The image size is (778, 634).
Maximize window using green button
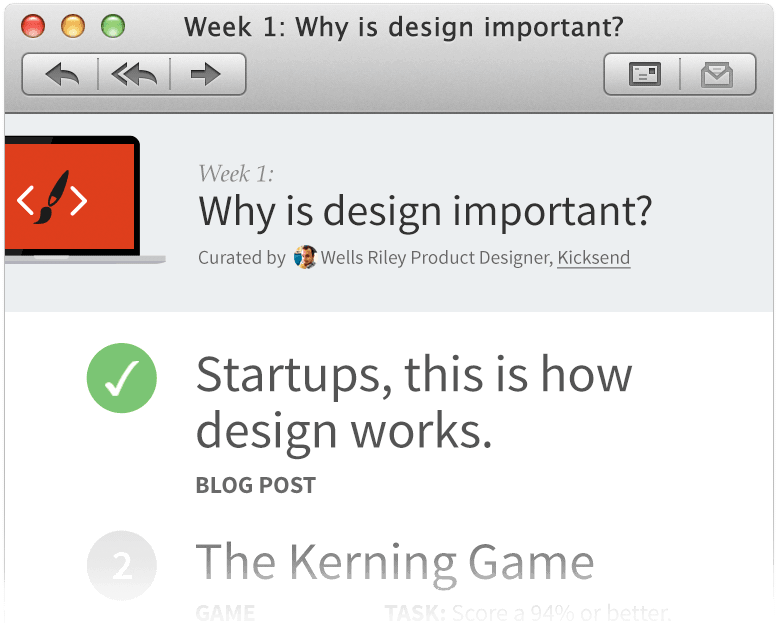pyautogui.click(x=113, y=27)
